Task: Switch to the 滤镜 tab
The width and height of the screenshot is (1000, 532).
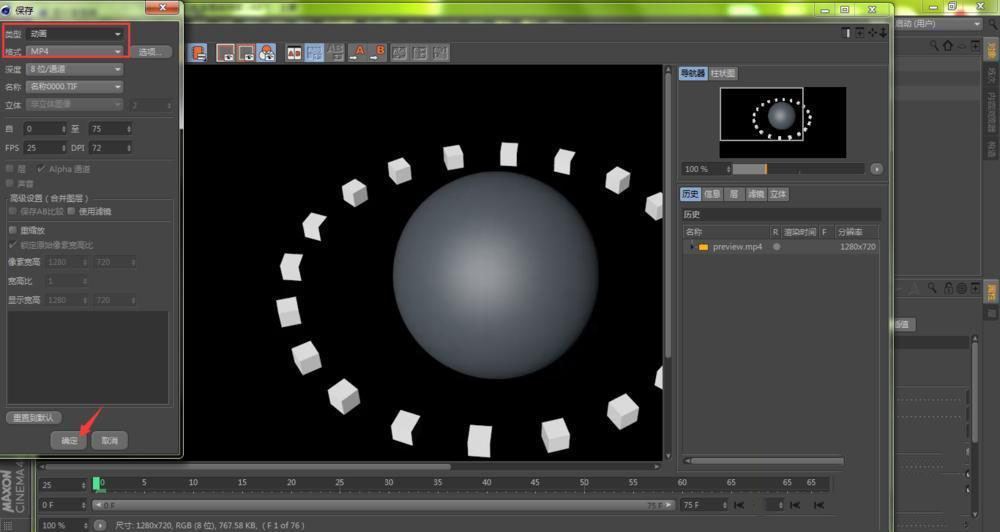Action: [756, 194]
